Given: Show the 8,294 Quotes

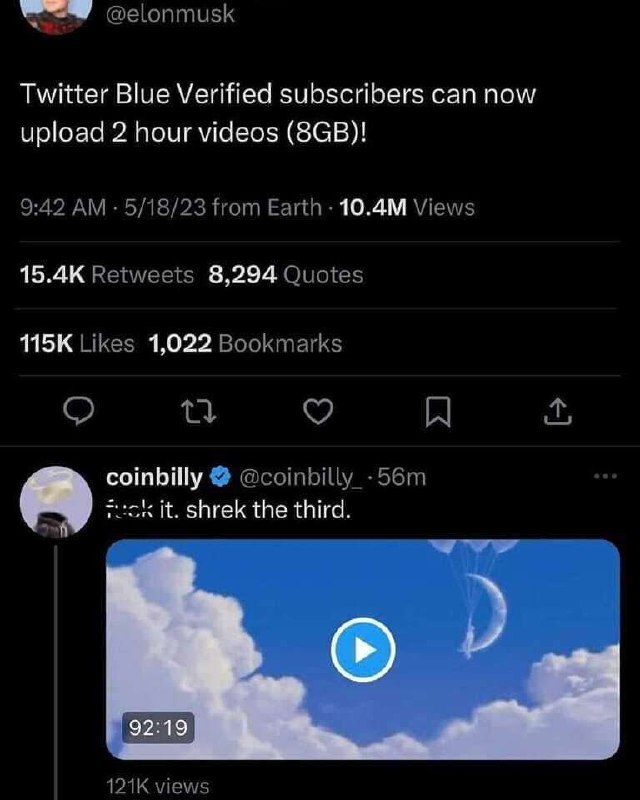Looking at the screenshot, I should [x=285, y=274].
